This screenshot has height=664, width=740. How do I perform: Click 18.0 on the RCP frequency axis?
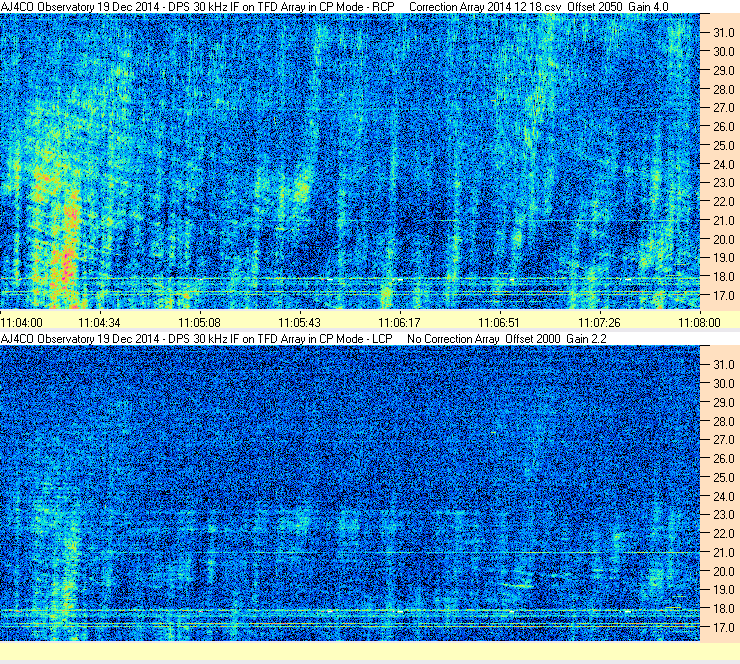[x=723, y=277]
